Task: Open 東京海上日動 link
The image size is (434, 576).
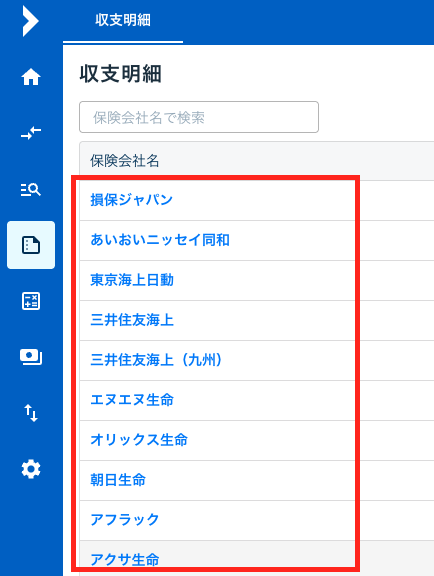Action: (132, 280)
